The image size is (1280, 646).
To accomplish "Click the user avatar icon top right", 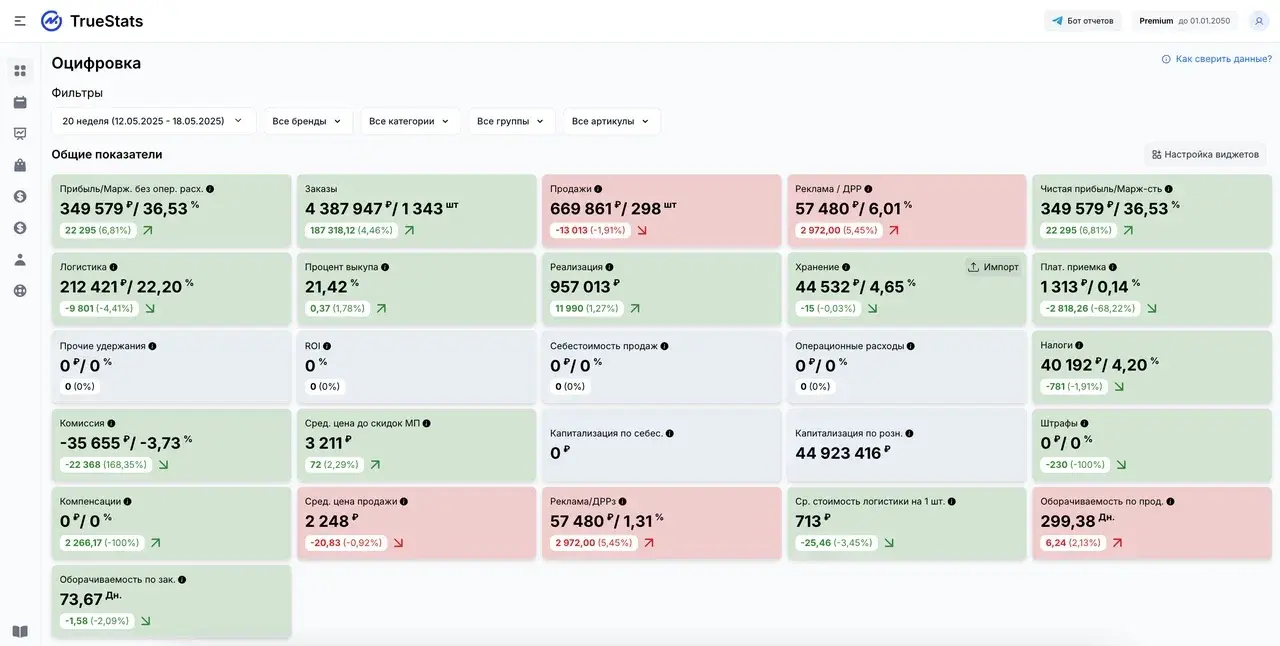I will (x=1259, y=21).
